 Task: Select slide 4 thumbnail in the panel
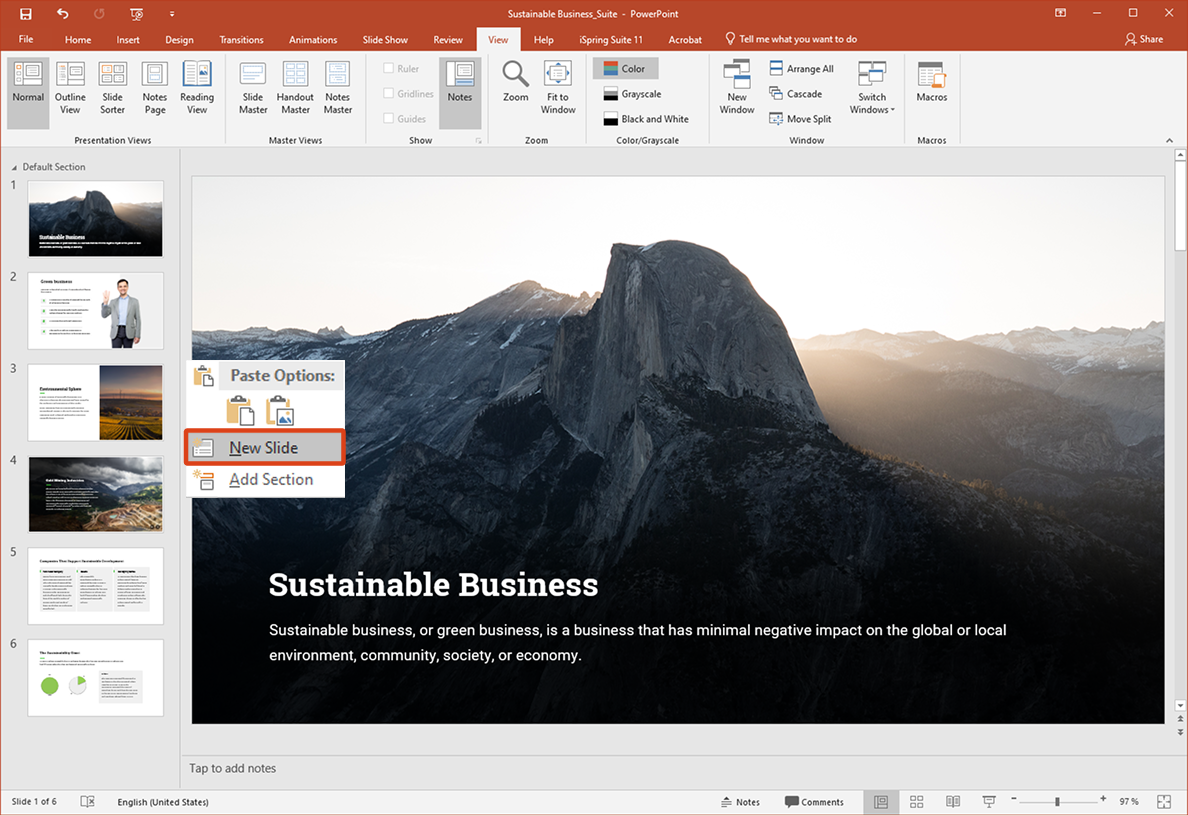coord(95,493)
